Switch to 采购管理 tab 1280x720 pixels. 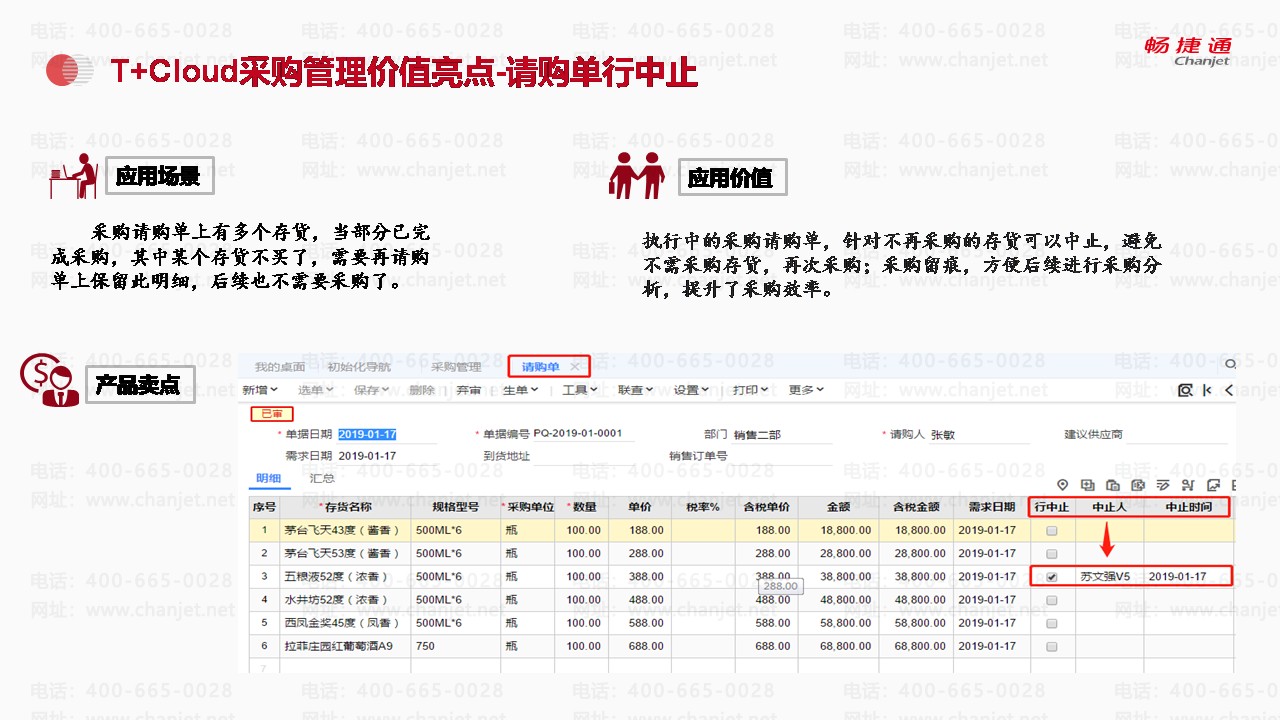click(x=456, y=367)
